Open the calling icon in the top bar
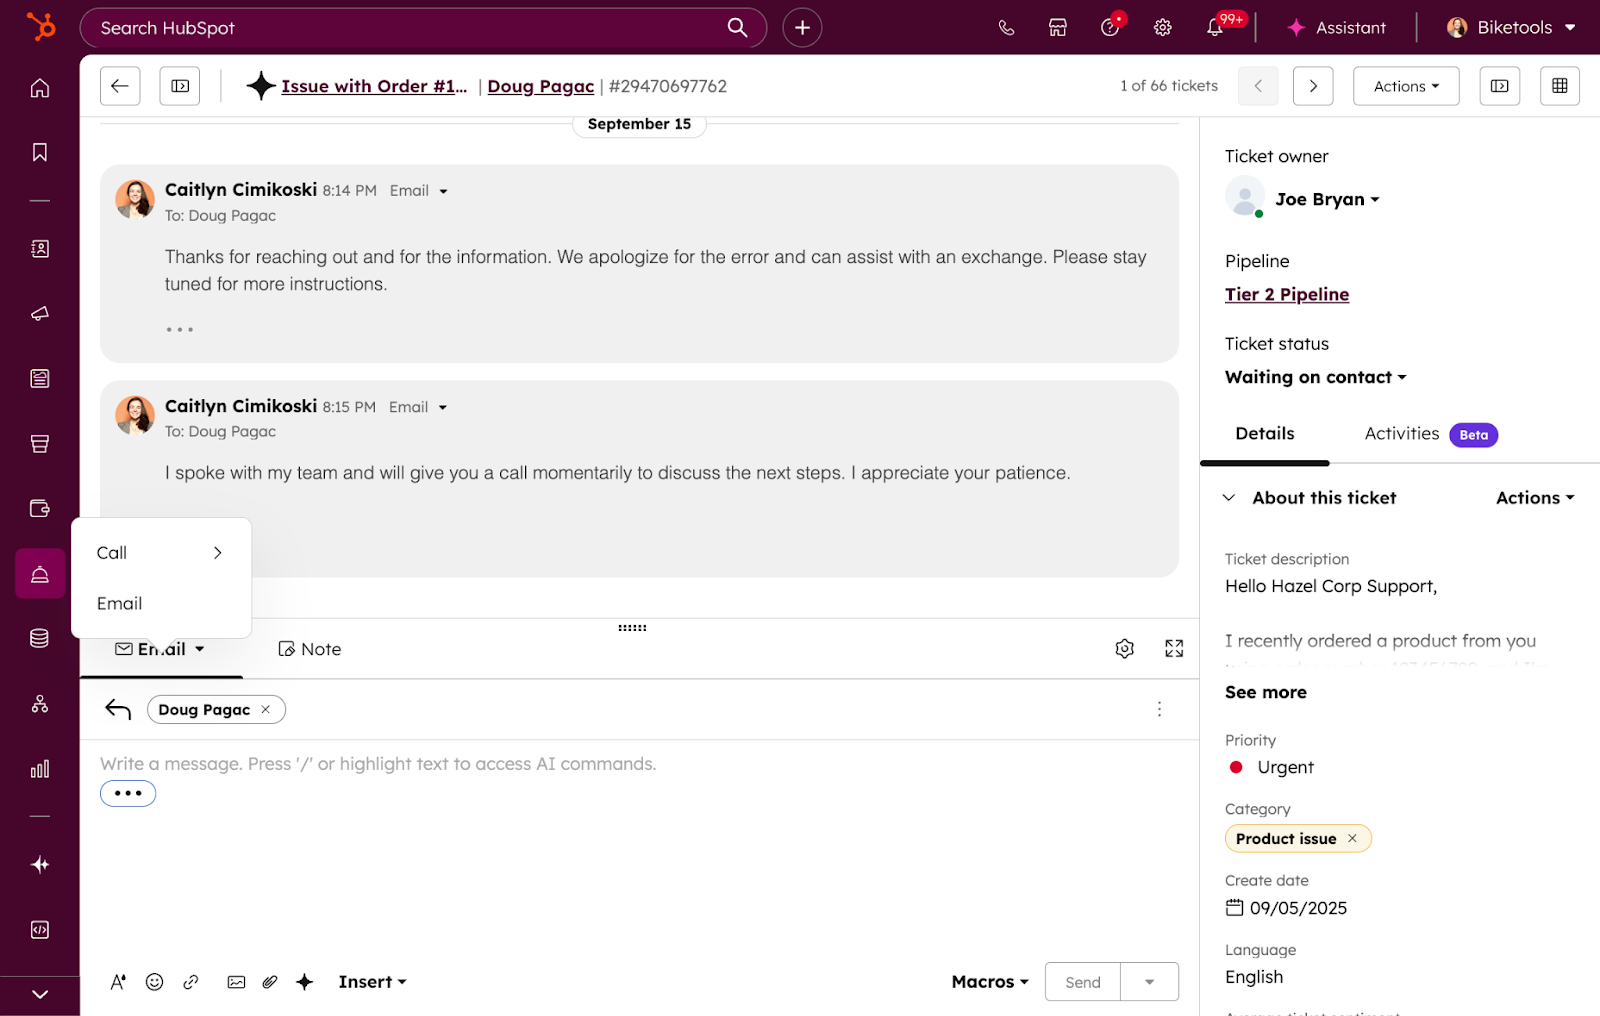1600x1016 pixels. coord(1005,27)
